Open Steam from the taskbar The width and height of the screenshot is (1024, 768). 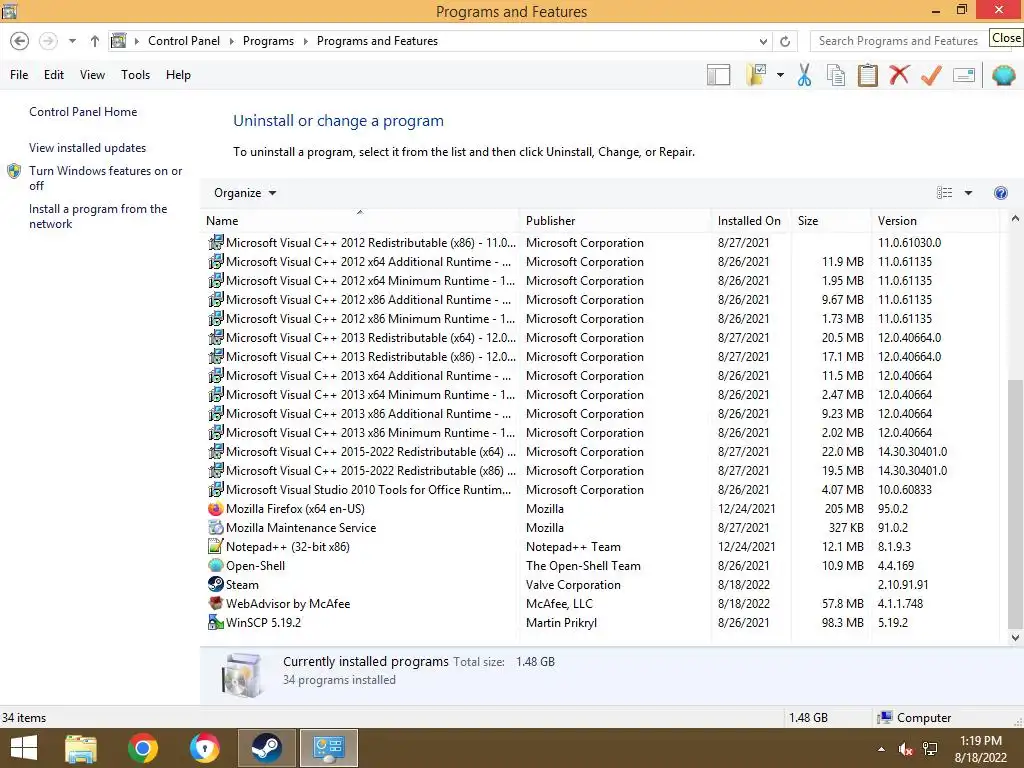pos(266,748)
